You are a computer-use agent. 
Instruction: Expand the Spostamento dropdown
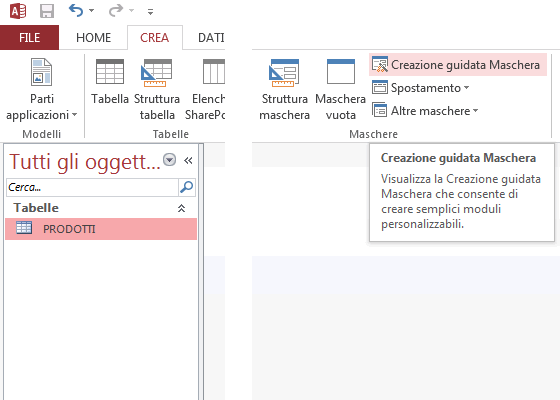coord(421,88)
